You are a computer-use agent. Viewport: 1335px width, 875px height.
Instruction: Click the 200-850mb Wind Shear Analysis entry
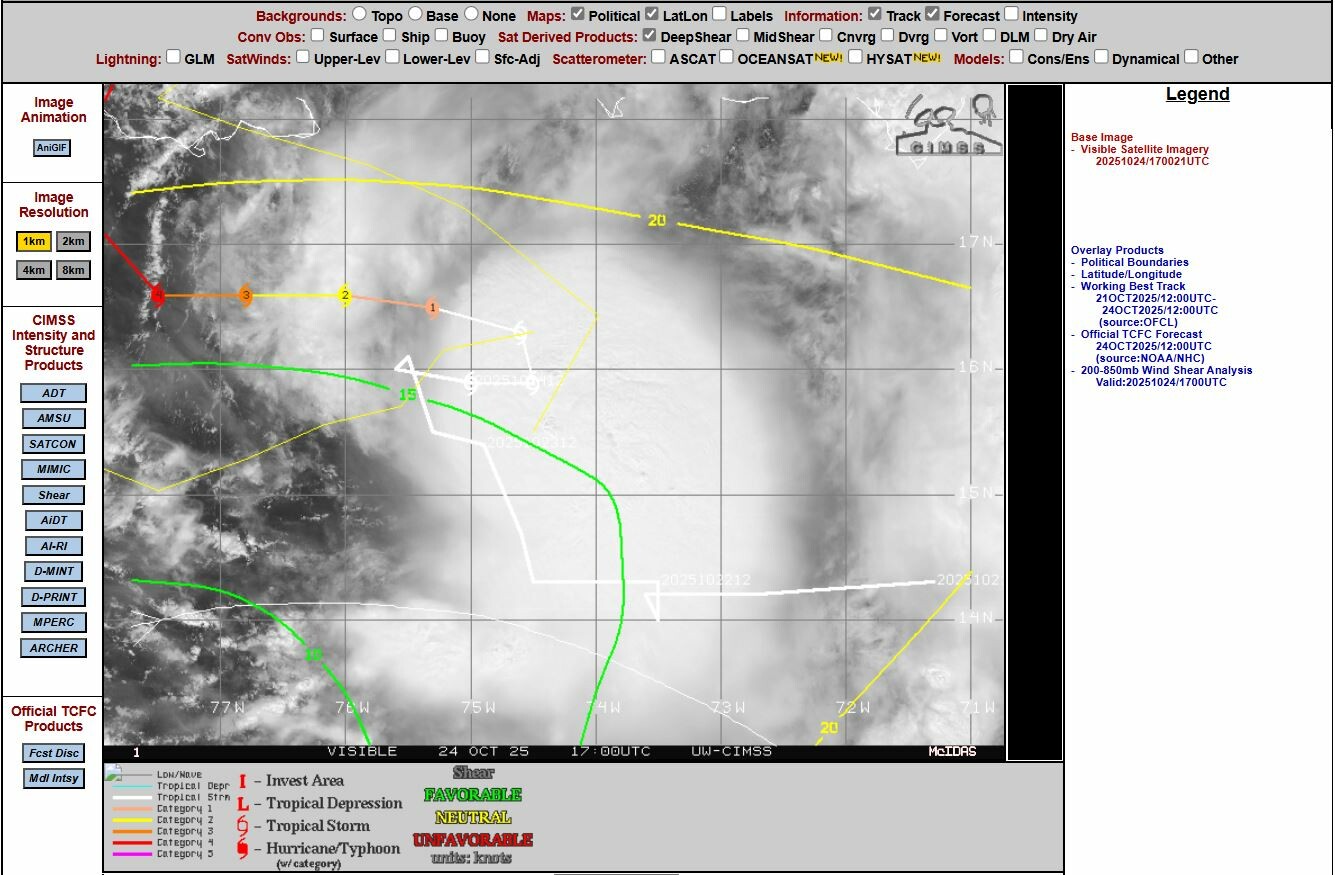(1166, 370)
